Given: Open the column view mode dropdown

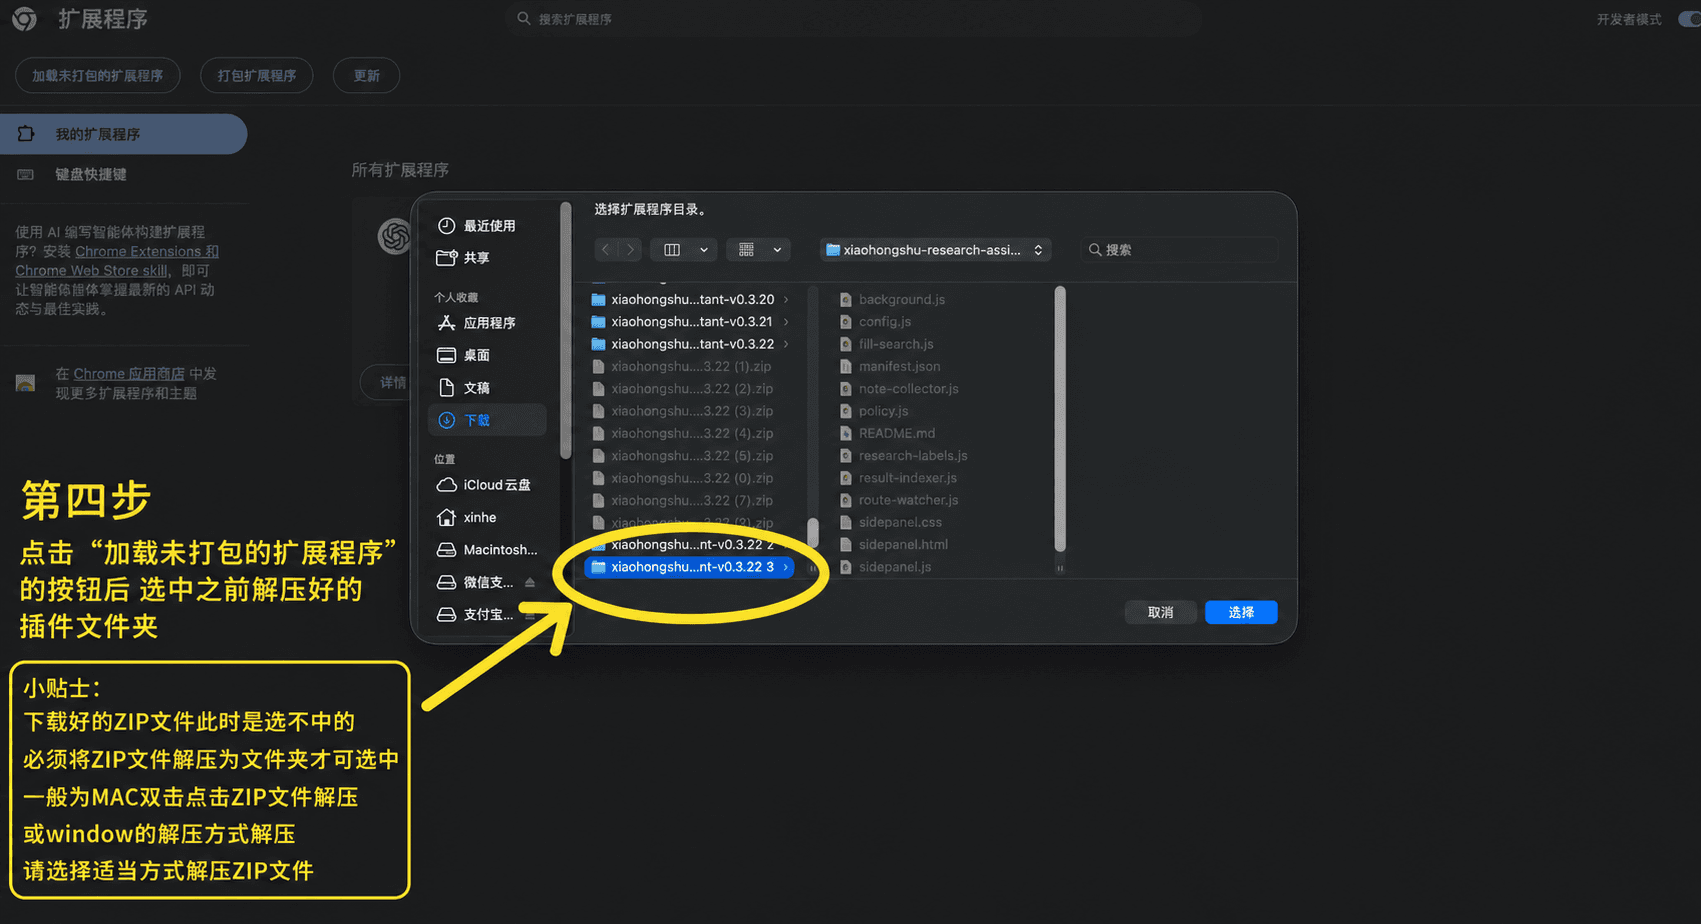Looking at the screenshot, I should pos(685,250).
